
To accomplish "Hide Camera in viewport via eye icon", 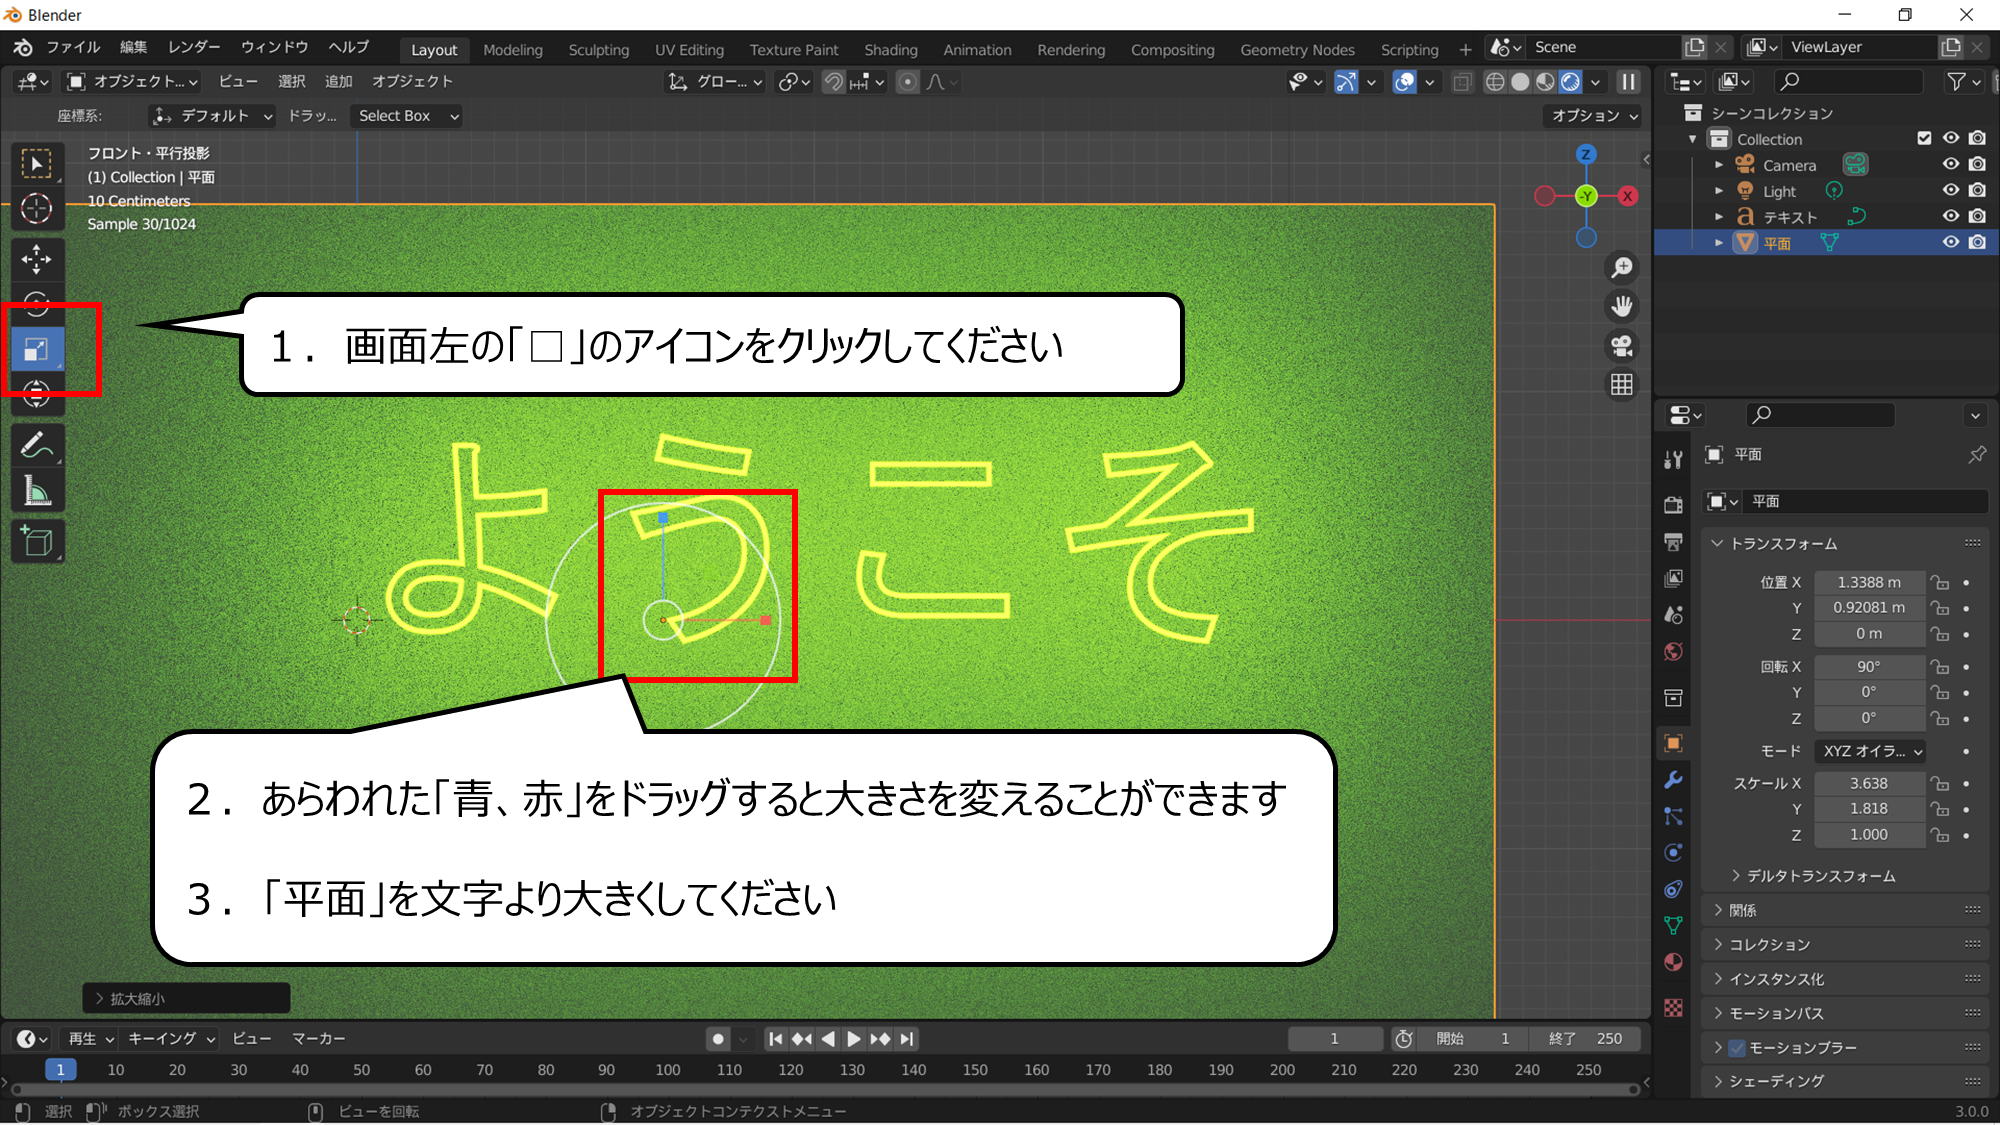I will (1950, 164).
